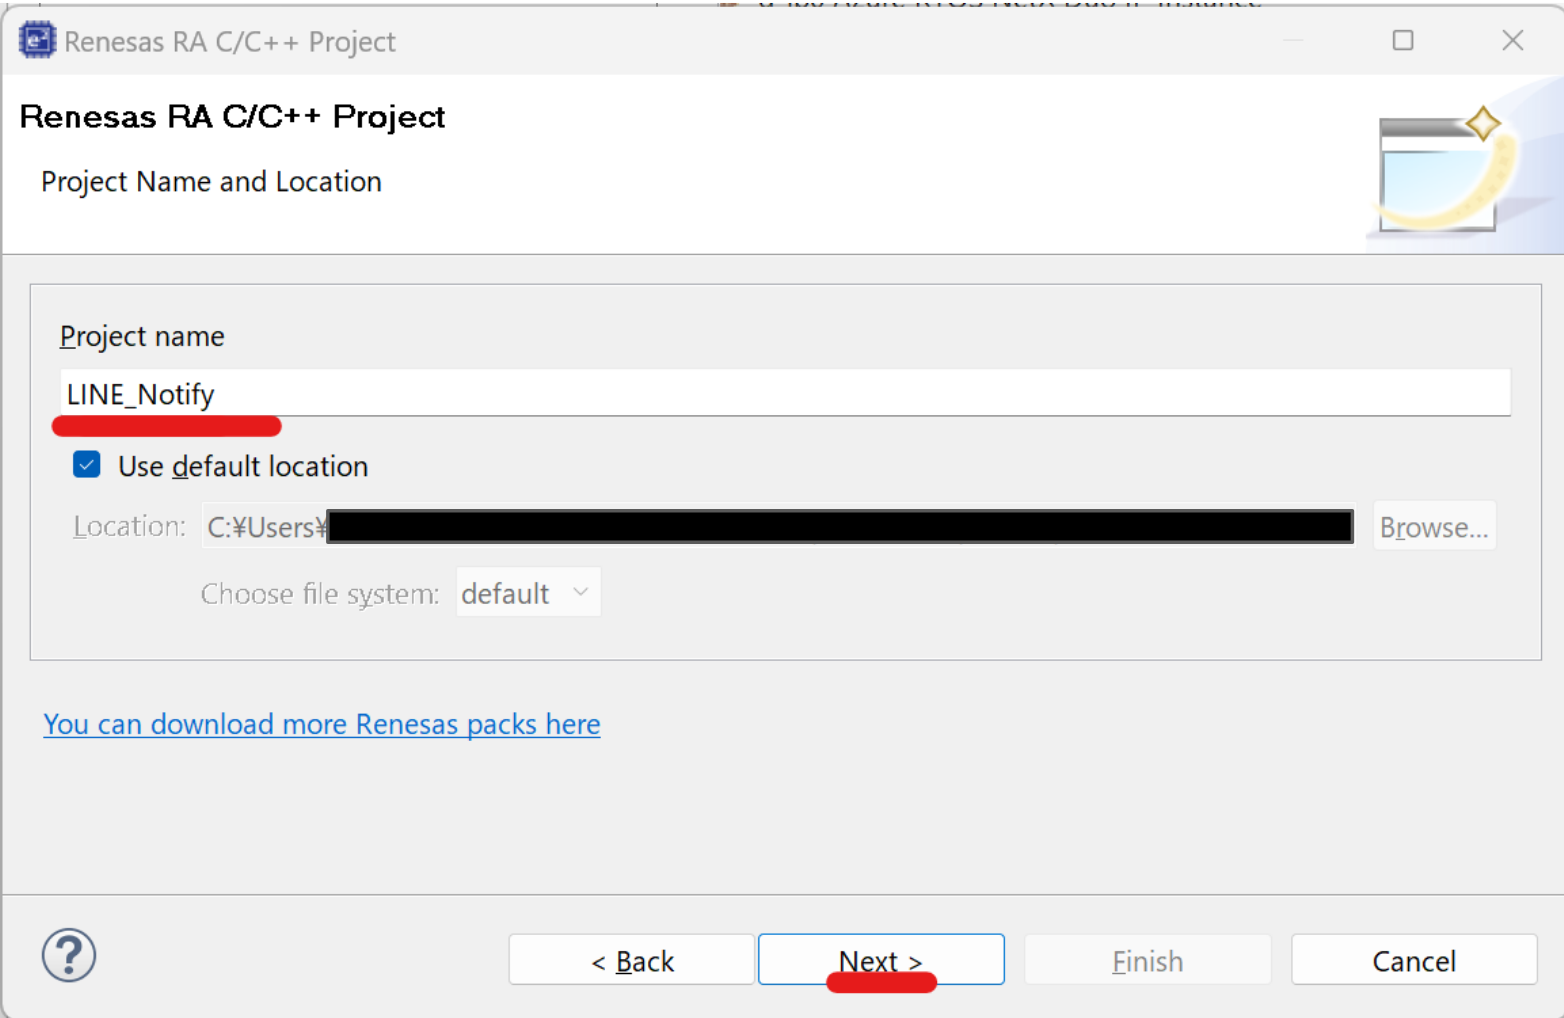Open the Choose file system dropdown
This screenshot has height=1018, width=1564.
click(x=528, y=593)
